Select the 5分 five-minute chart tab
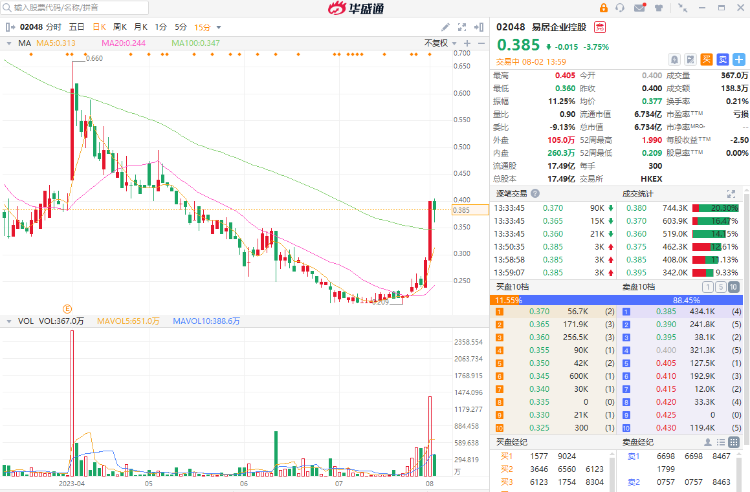 click(180, 27)
